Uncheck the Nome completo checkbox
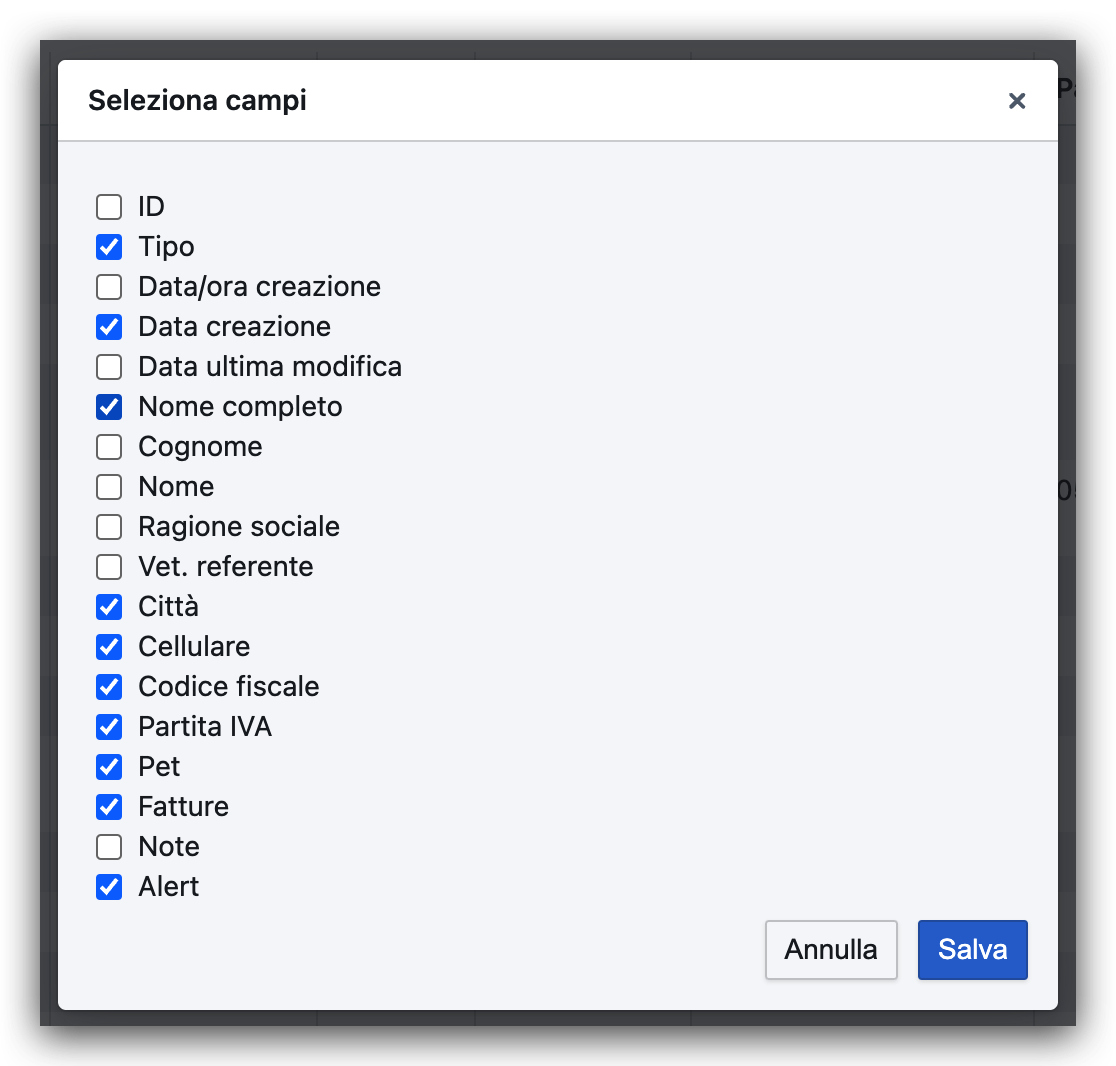Screen dimensions: 1116x1066 click(109, 407)
